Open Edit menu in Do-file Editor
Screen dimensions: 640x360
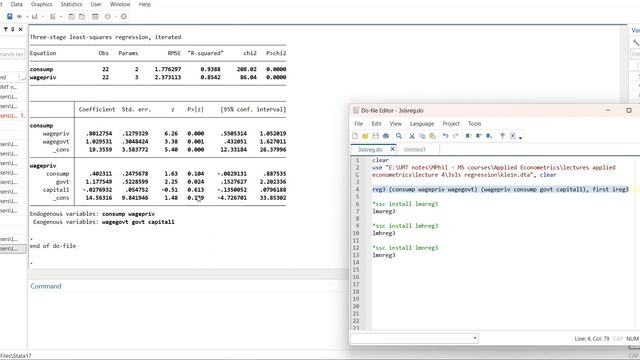click(376, 124)
